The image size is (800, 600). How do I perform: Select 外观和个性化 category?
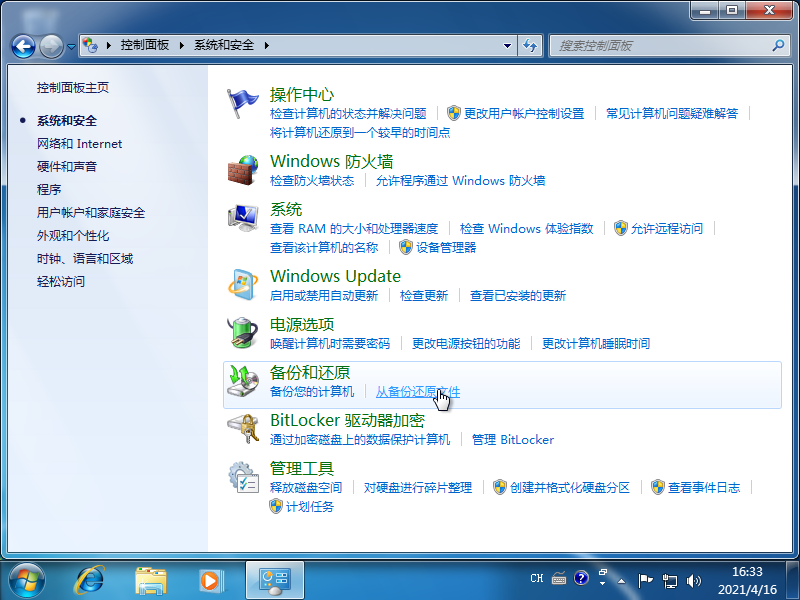pos(73,236)
